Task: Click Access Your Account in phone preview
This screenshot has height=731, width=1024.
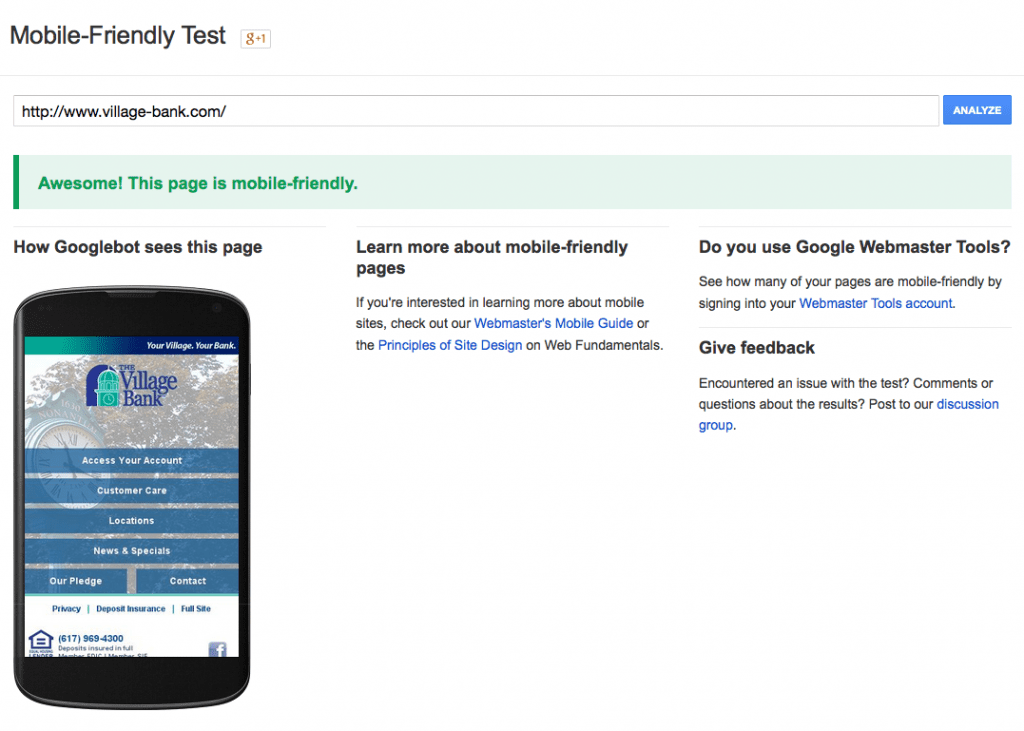Action: 131,461
